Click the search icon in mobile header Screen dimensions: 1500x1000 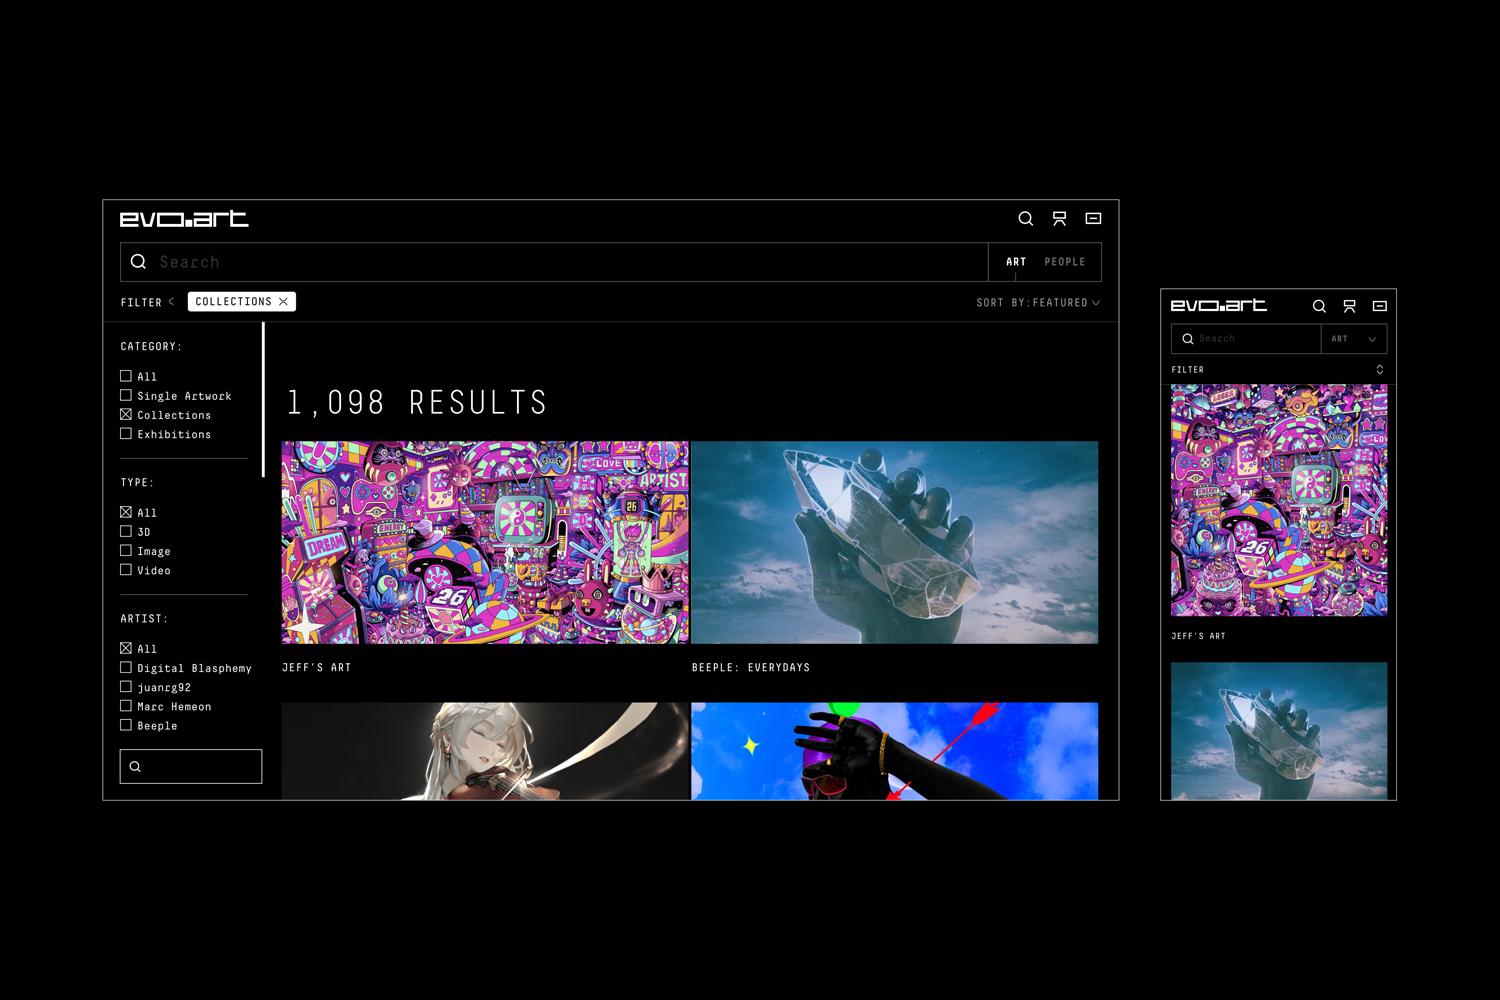[1319, 306]
